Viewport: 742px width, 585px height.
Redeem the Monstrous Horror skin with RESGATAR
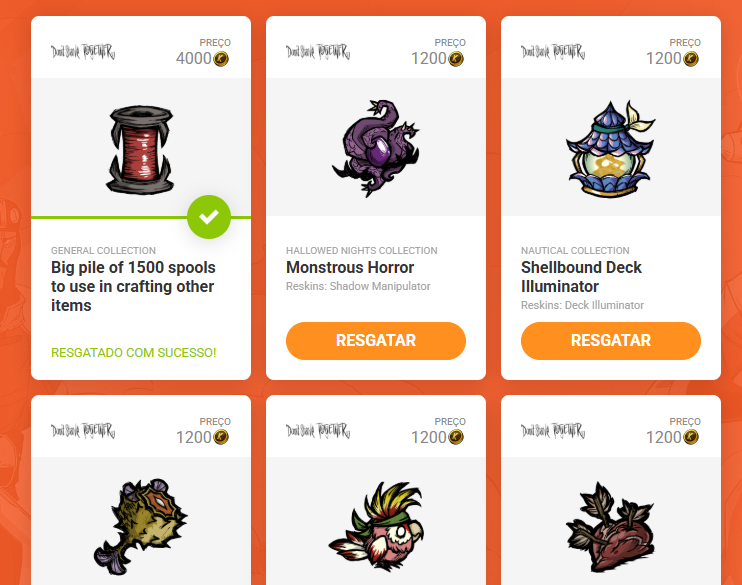click(376, 340)
